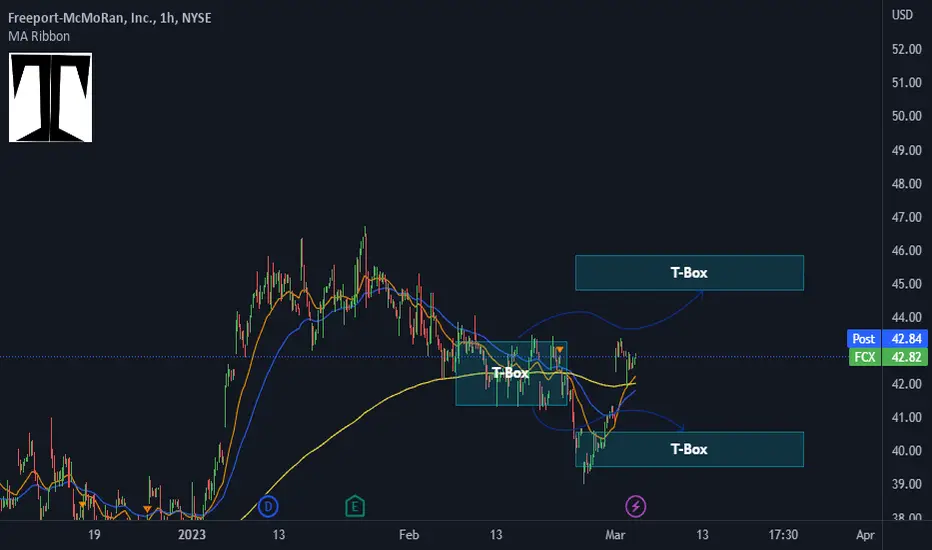The height and width of the screenshot is (550, 932).
Task: Click 40.00 on the price axis
Action: [906, 451]
